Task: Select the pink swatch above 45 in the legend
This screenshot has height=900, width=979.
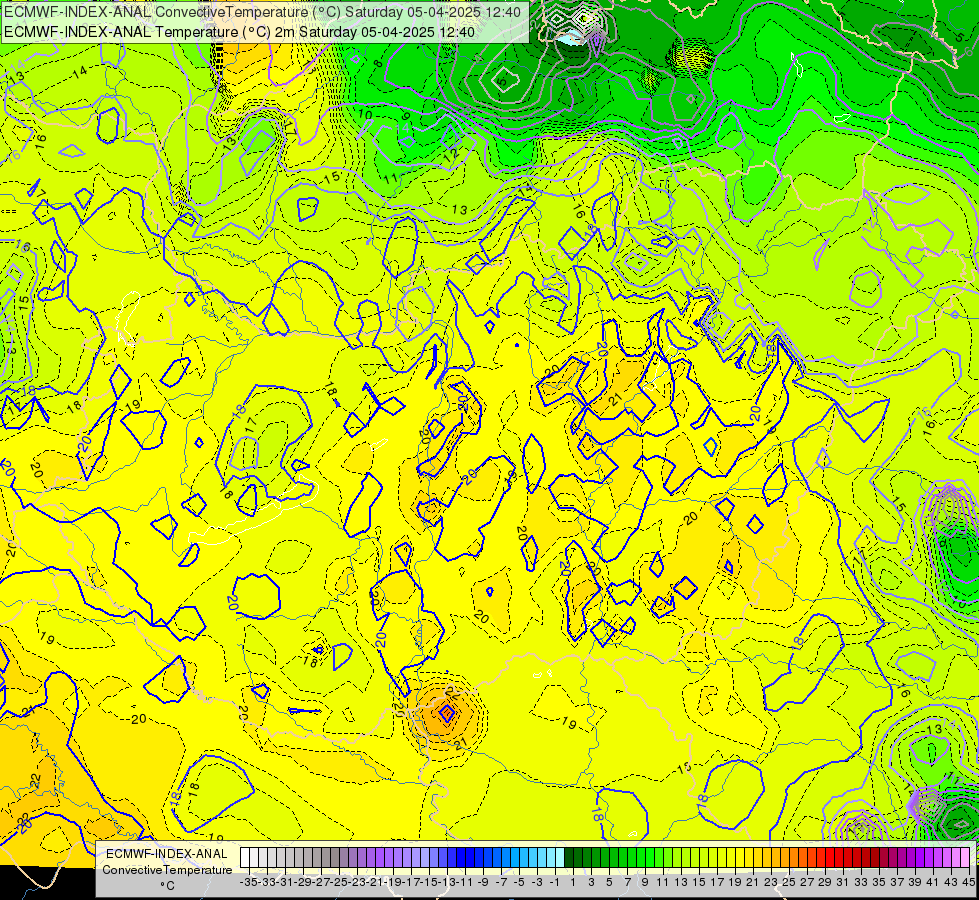Action: click(964, 858)
